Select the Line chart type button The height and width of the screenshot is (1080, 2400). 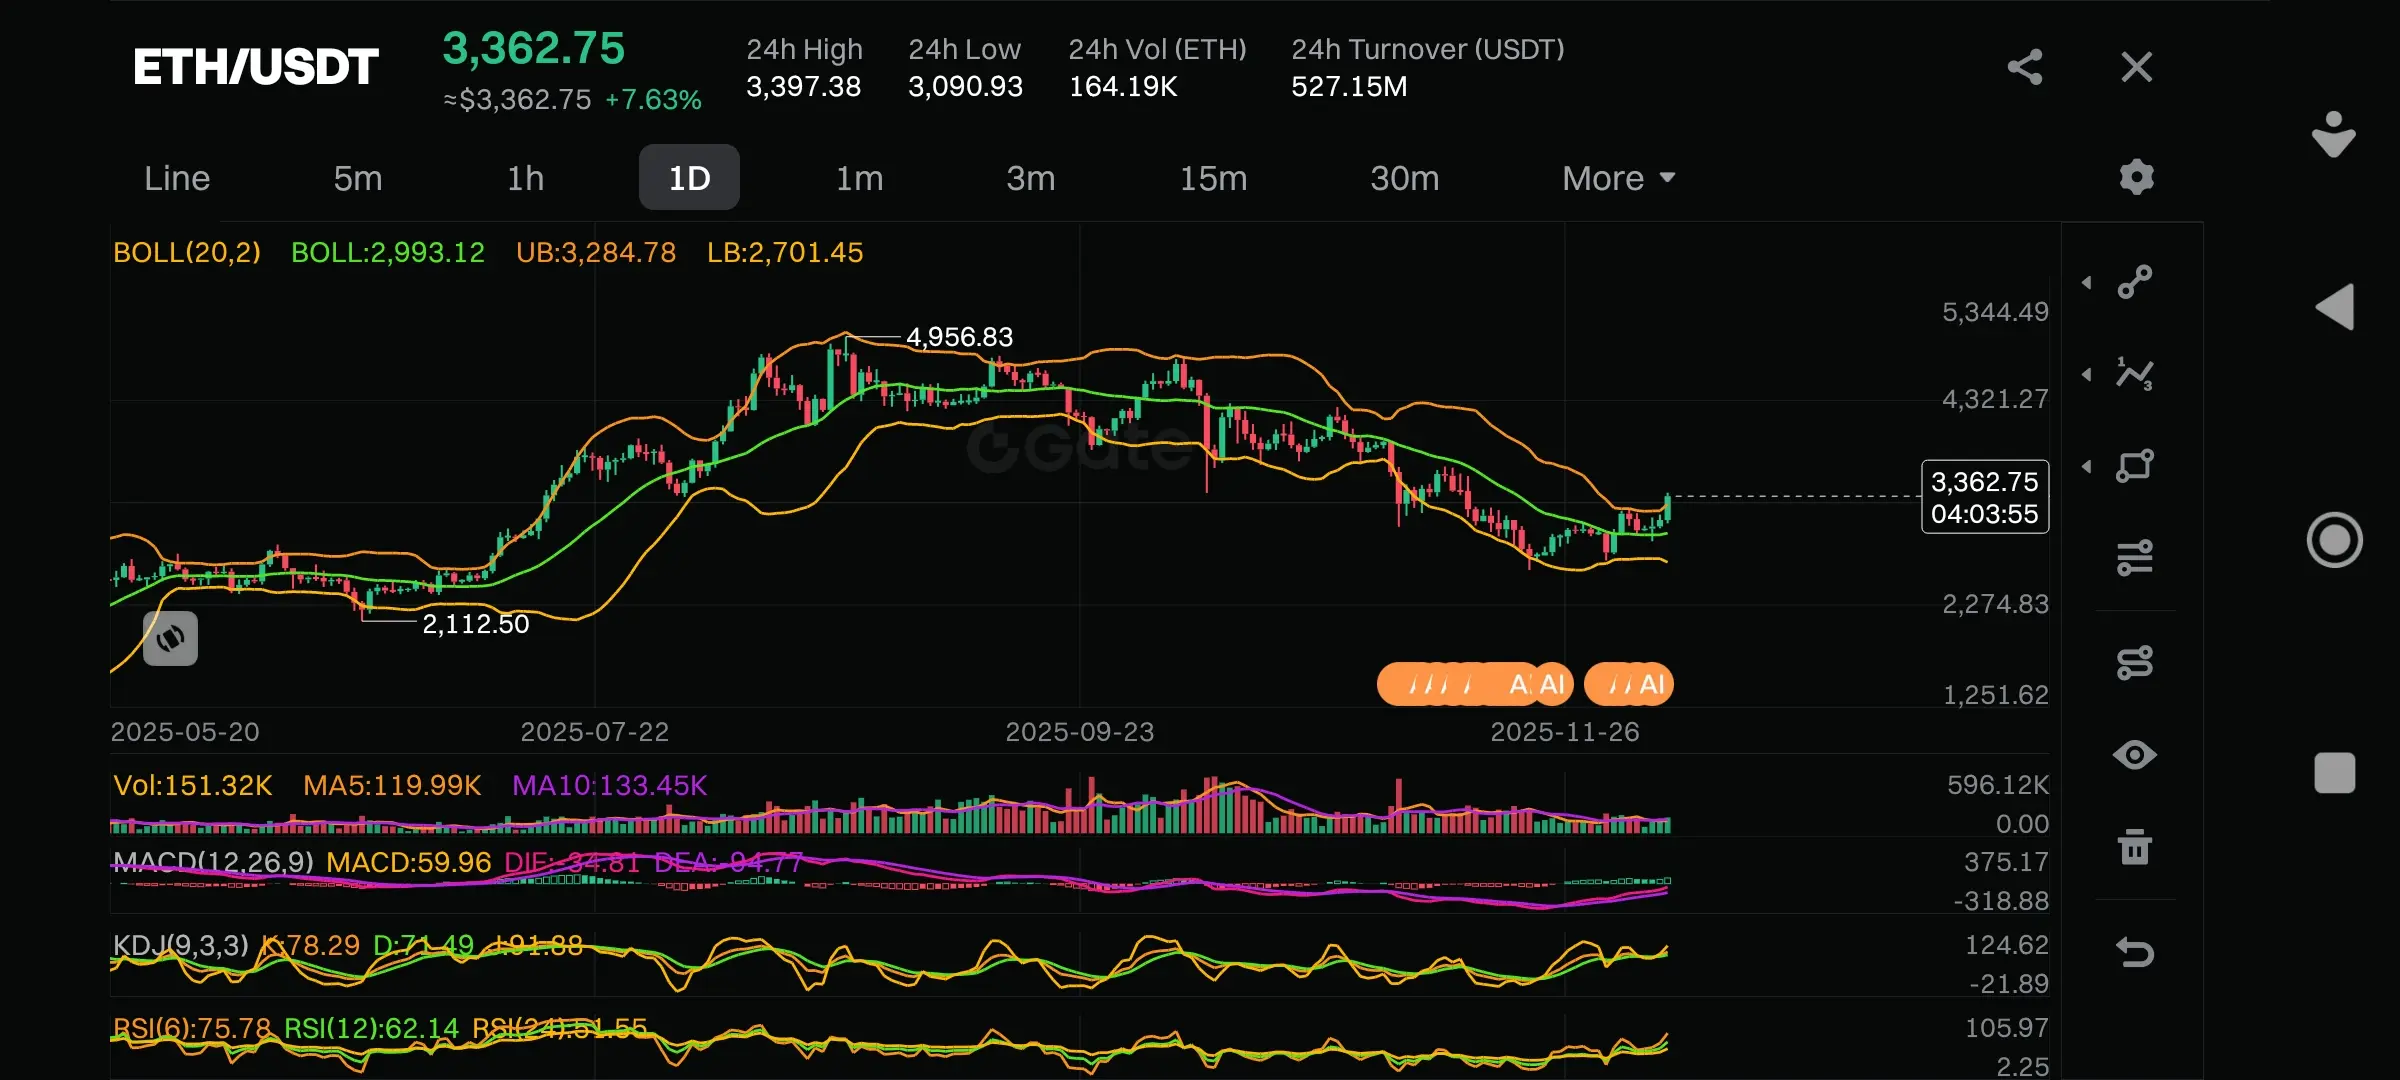[177, 178]
